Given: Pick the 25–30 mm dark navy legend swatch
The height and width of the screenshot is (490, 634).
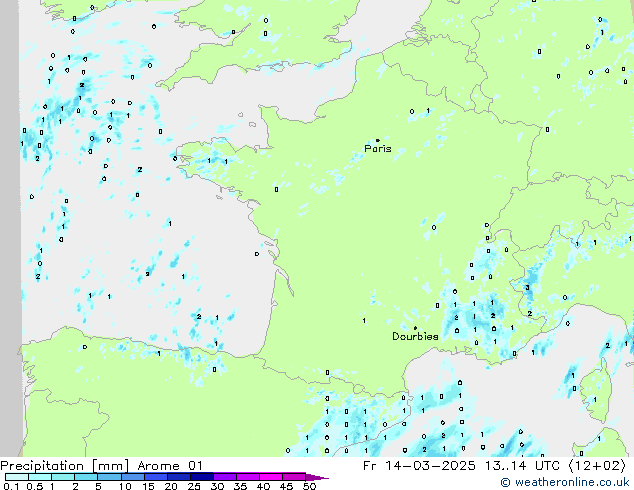Looking at the screenshot, I should coord(202,477).
